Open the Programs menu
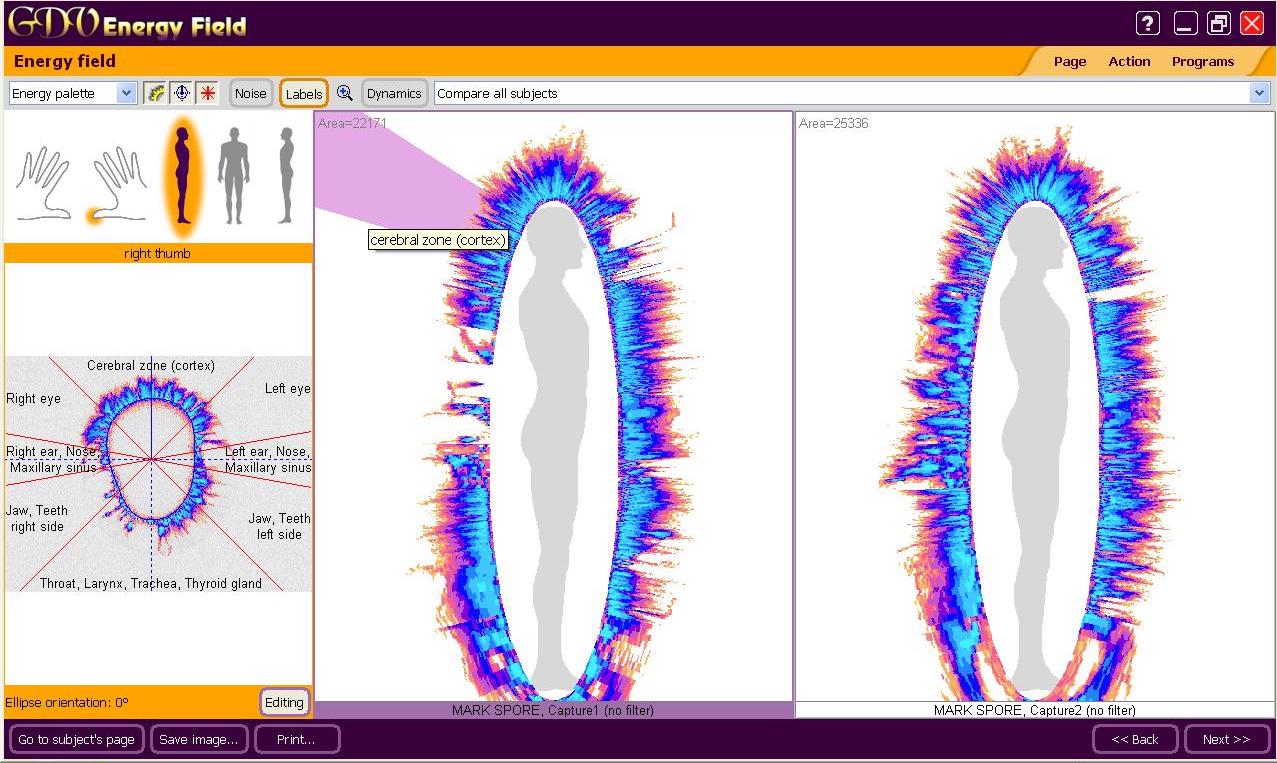 pyautogui.click(x=1203, y=61)
